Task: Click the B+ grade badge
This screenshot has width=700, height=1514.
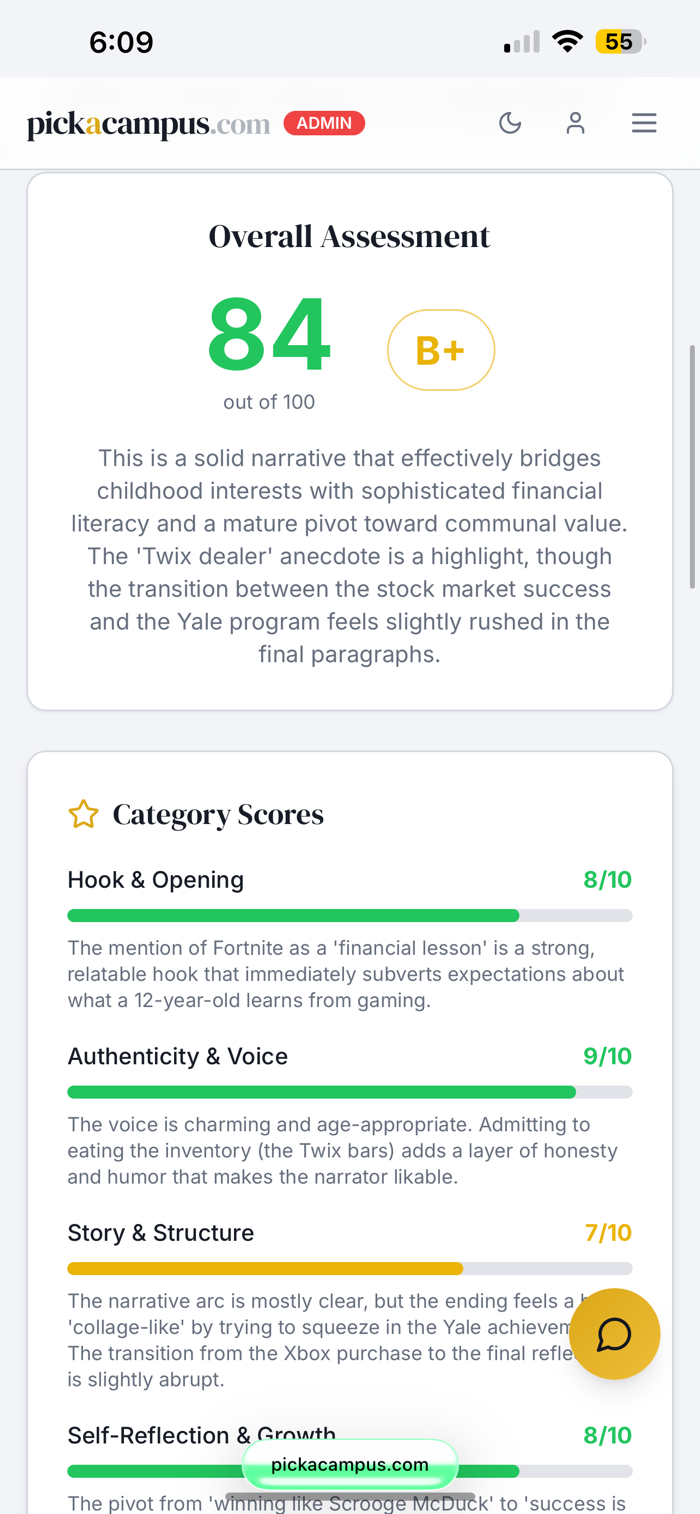Action: click(x=440, y=350)
